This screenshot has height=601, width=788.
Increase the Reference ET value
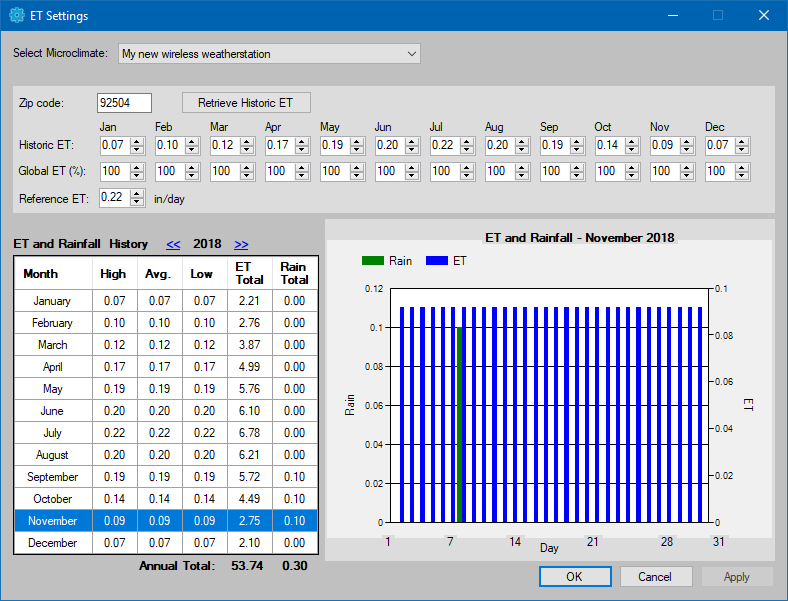pos(137,193)
